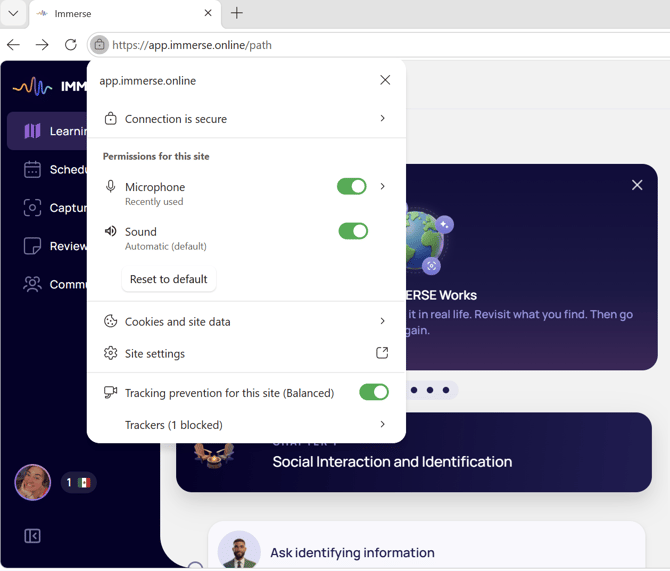
Task: Open the tab search chevron
Action: [13, 13]
